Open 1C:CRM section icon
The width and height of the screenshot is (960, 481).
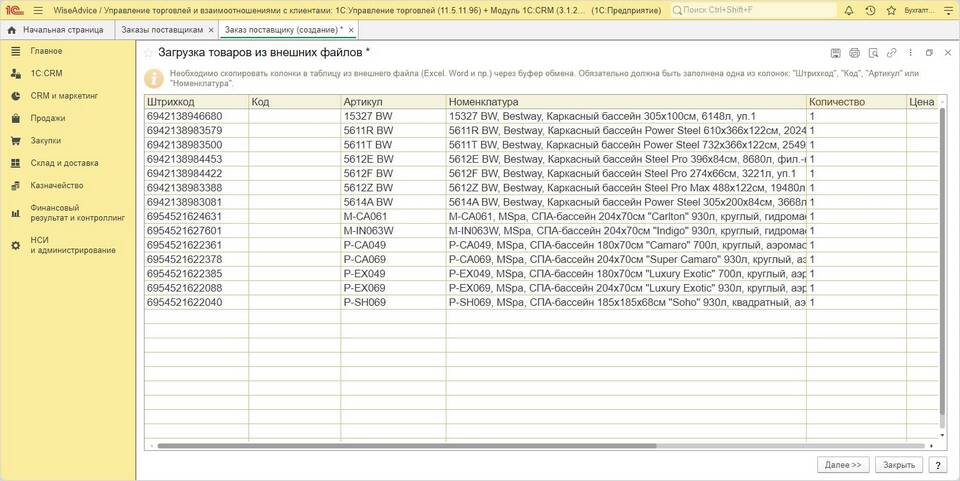click(x=16, y=73)
